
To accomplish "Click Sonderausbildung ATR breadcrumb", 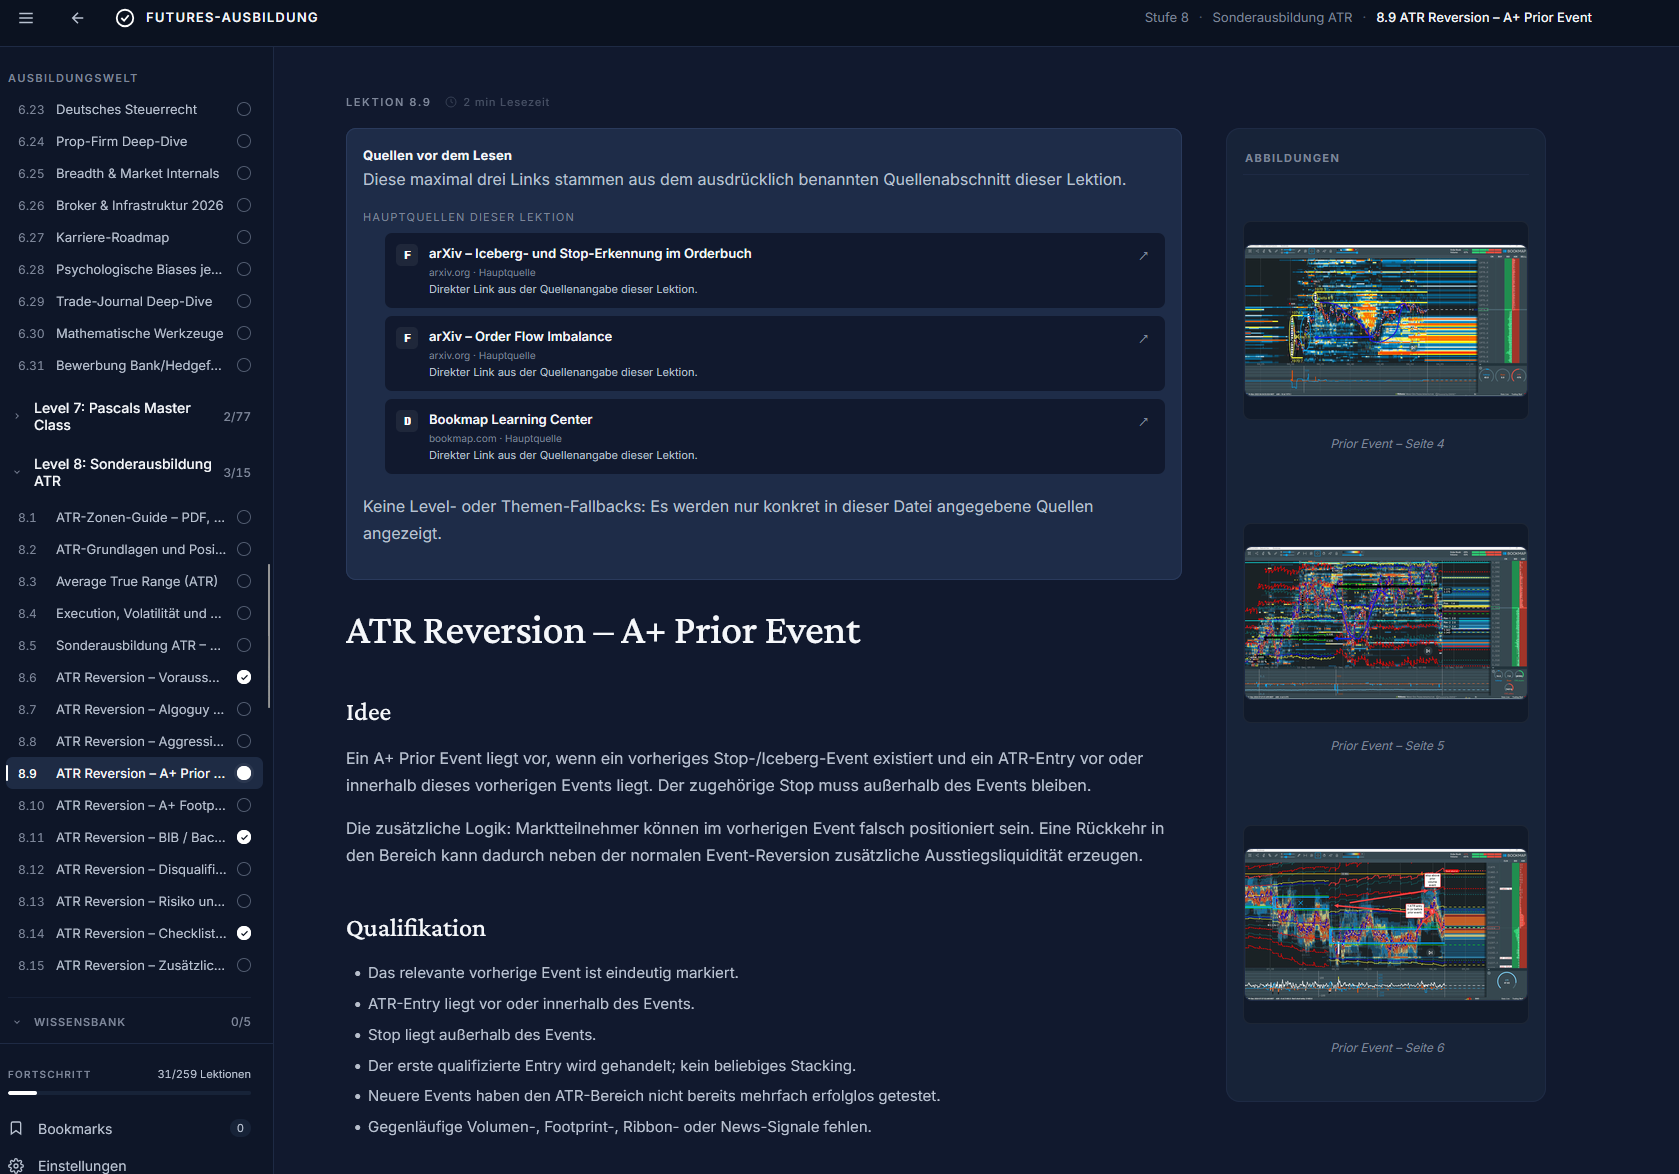I will coord(1282,18).
